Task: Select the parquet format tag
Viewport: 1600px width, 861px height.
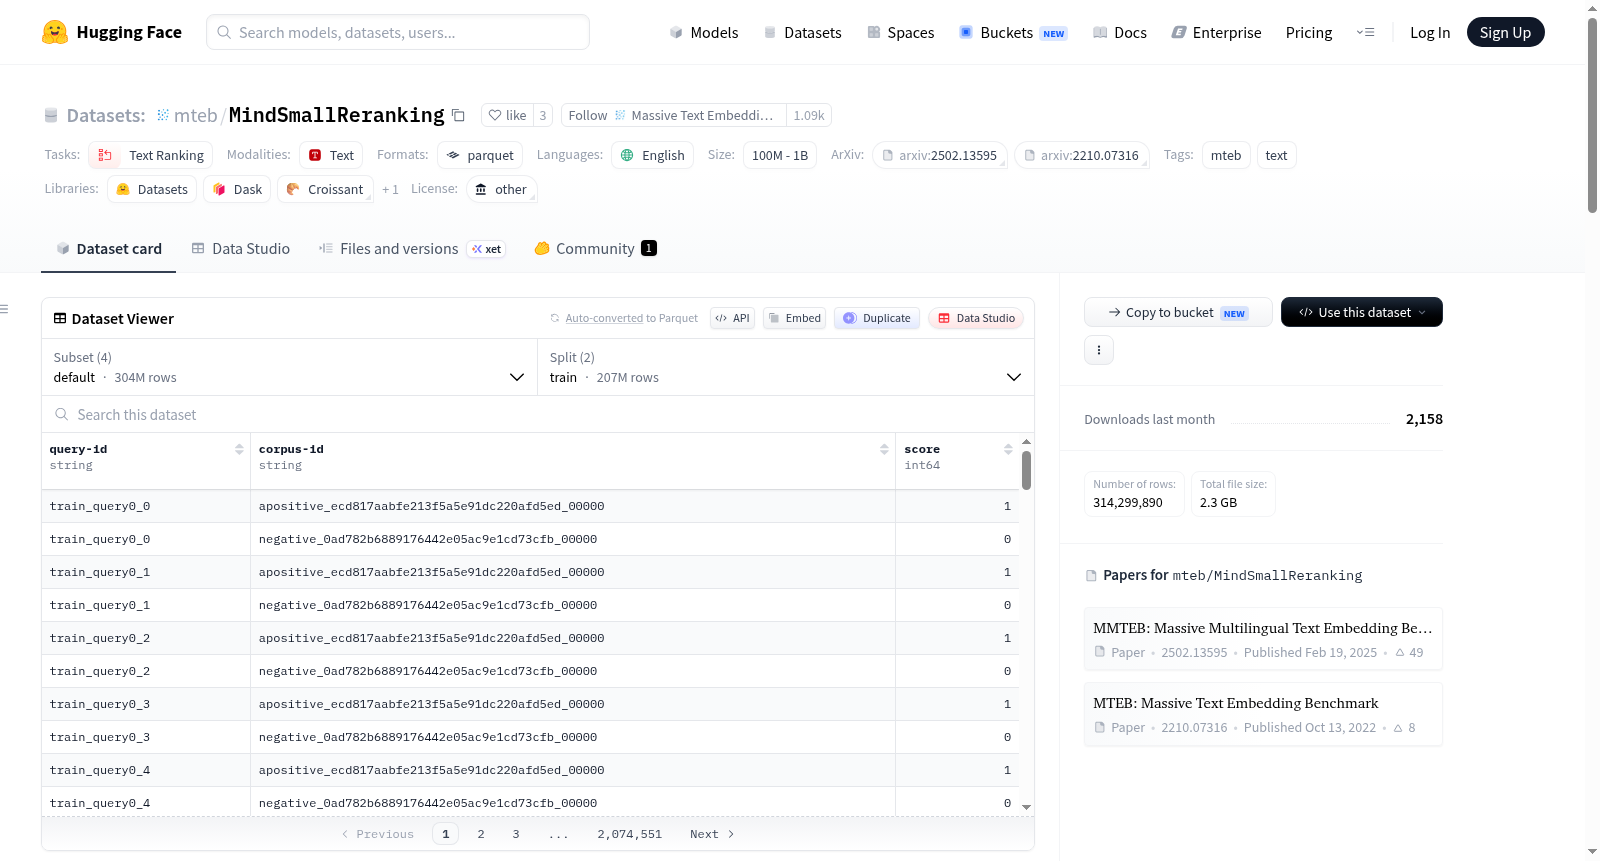Action: 480,155
